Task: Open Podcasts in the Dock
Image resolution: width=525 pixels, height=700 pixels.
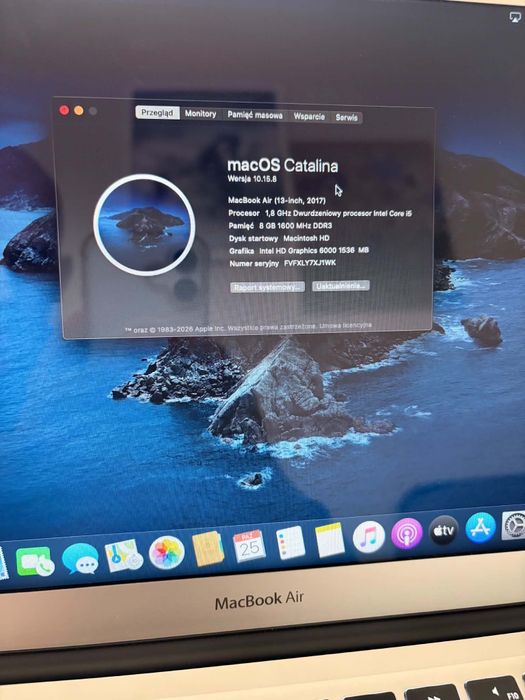Action: point(407,533)
